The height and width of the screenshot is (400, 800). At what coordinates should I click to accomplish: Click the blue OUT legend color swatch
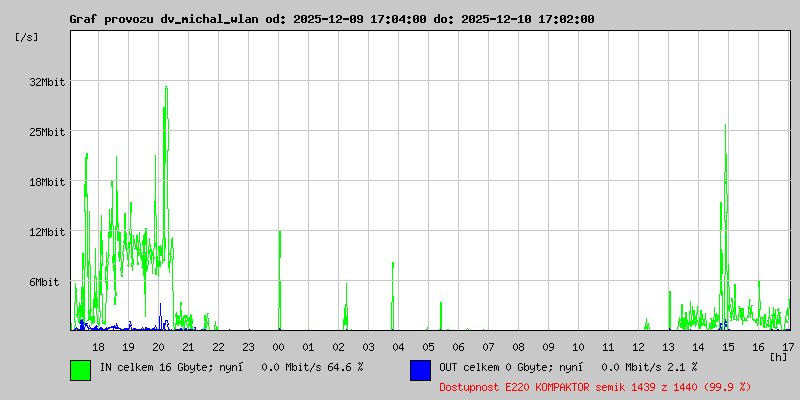420,370
